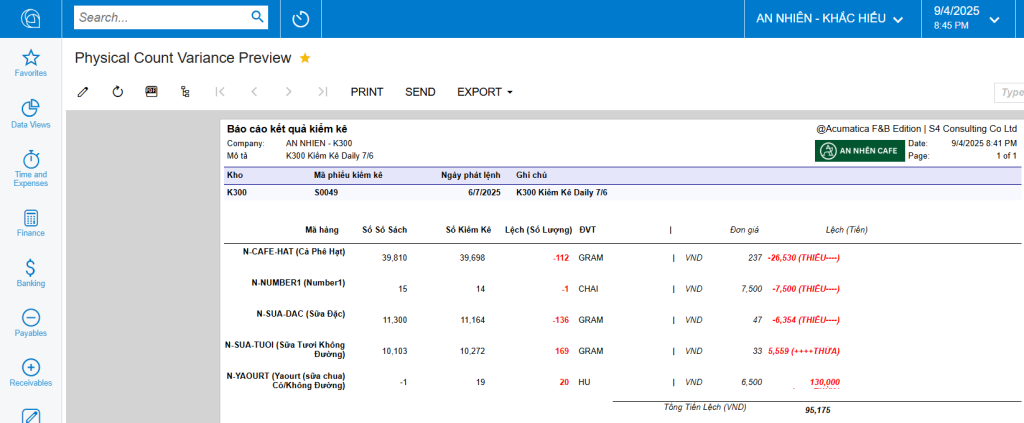Viewport: 1024px width, 423px height.
Task: Click the report groups tree icon
Action: [185, 92]
